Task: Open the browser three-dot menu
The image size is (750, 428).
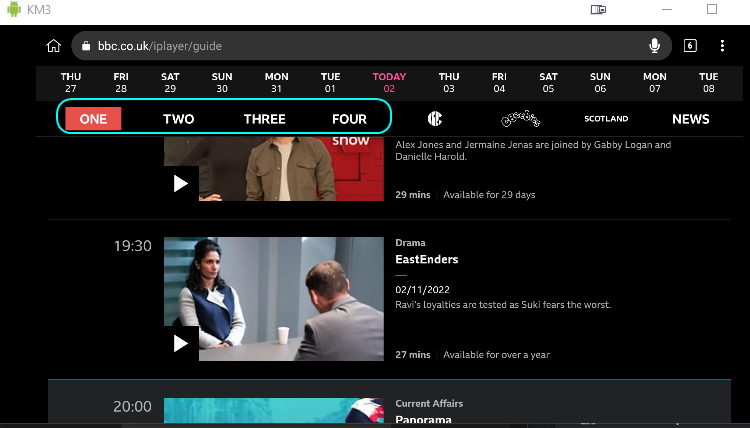Action: (722, 46)
